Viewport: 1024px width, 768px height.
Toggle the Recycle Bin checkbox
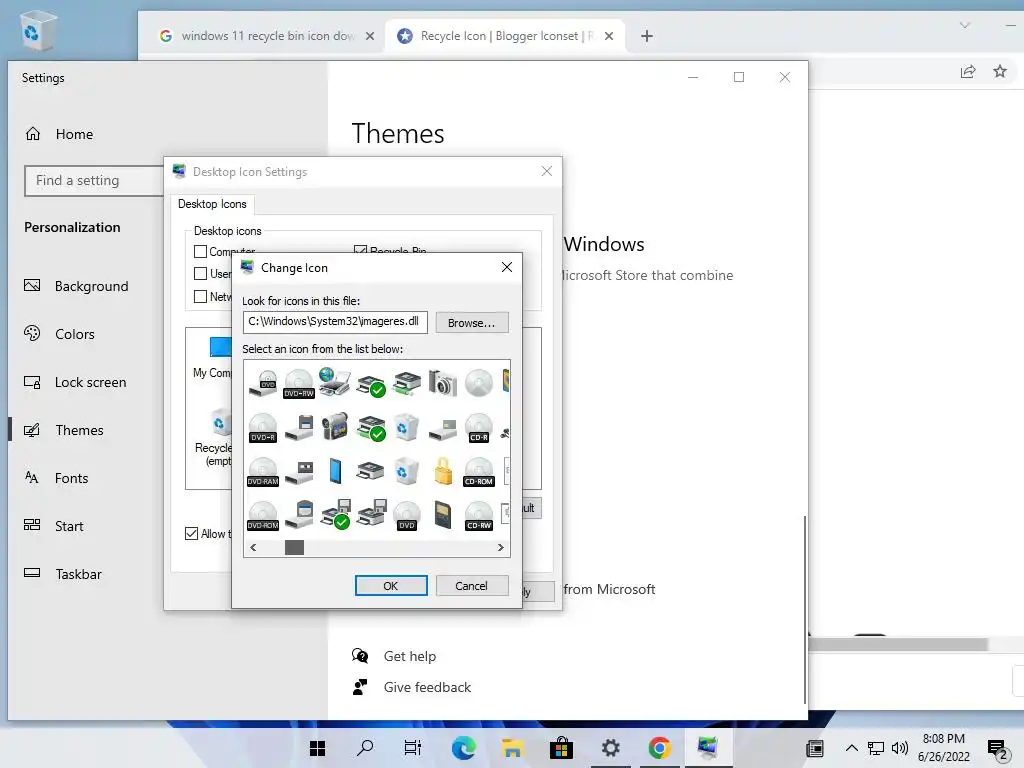(x=360, y=249)
